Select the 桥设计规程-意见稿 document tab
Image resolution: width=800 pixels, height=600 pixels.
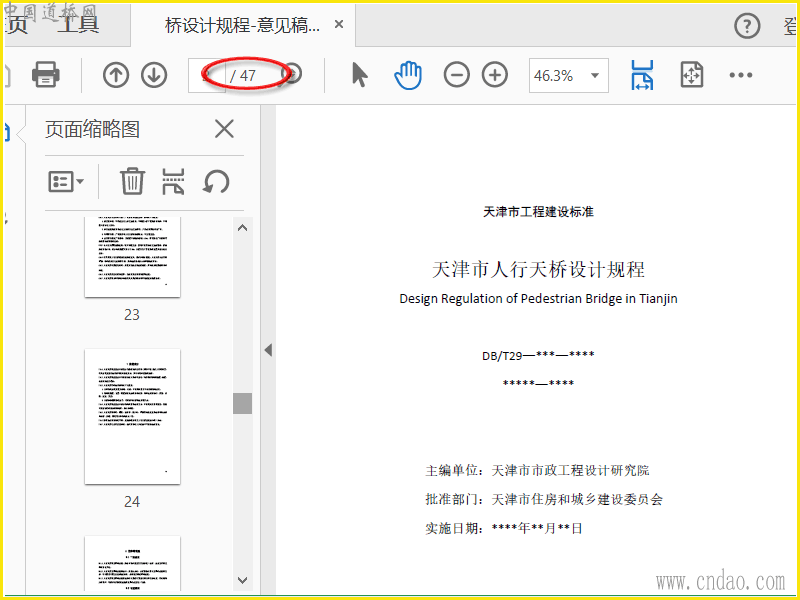click(x=242, y=25)
